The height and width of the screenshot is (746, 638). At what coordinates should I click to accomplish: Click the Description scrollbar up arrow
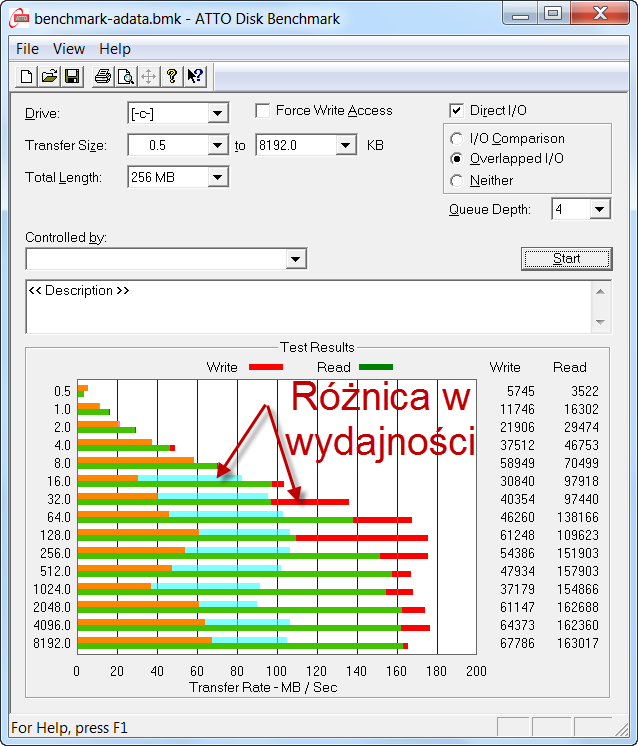pos(600,292)
